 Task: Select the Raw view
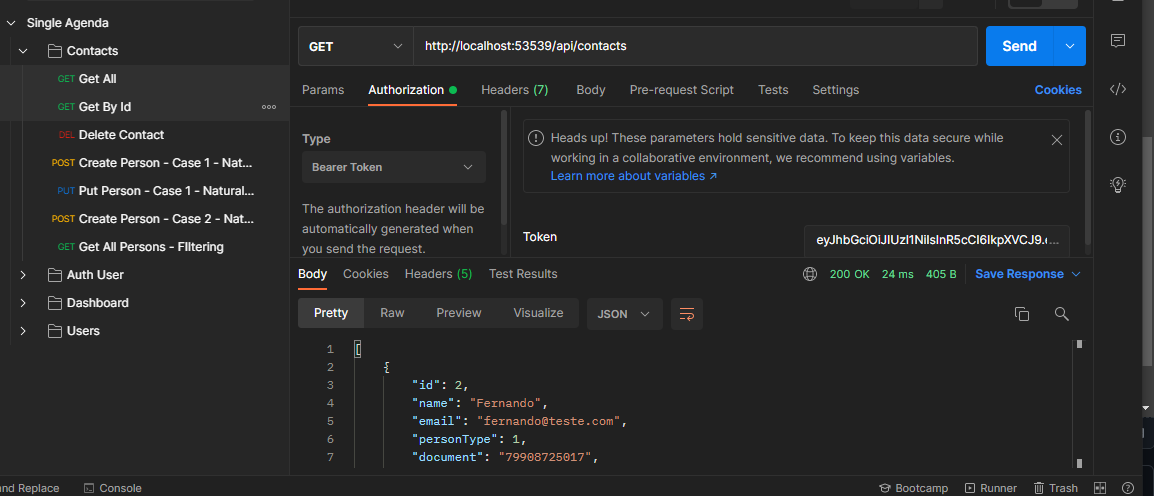point(392,313)
